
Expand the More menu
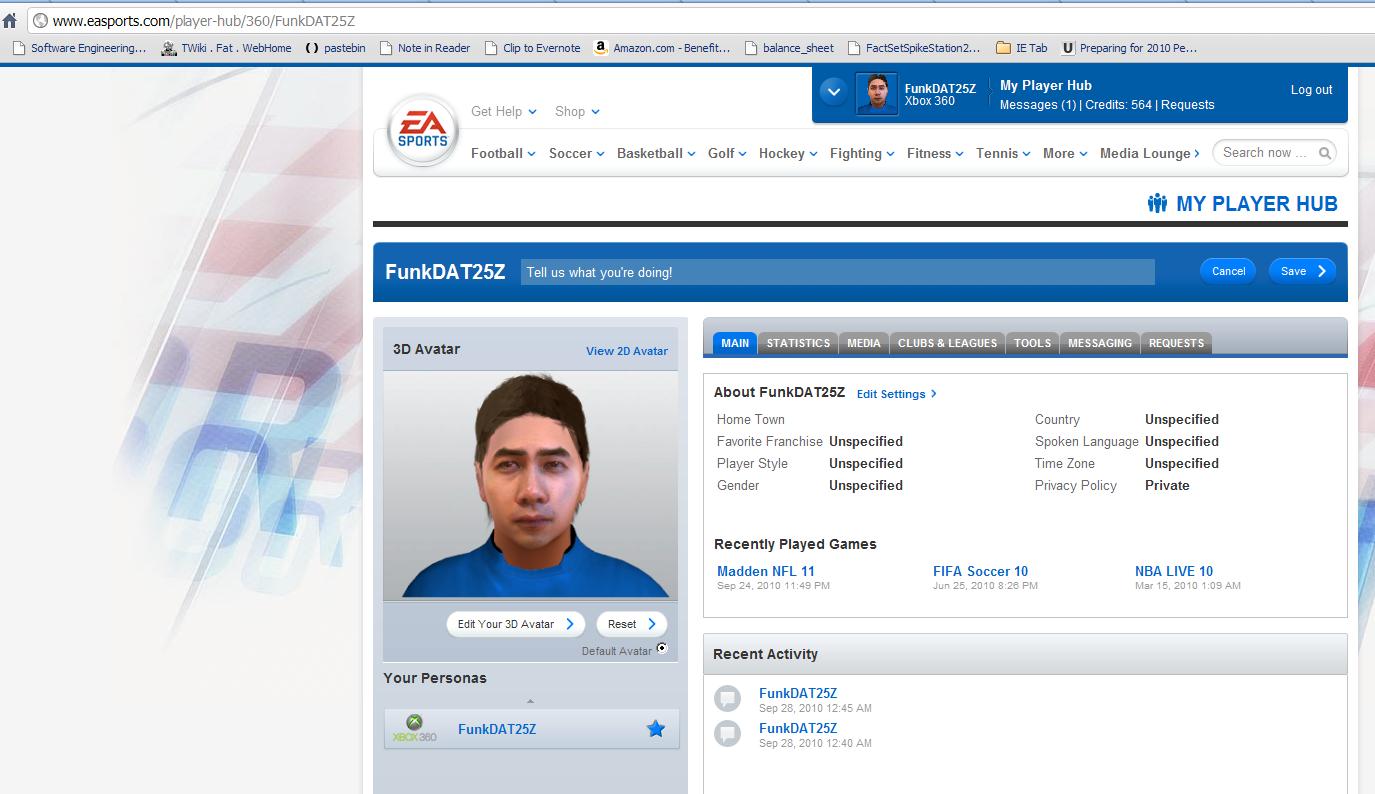pyautogui.click(x=1065, y=153)
